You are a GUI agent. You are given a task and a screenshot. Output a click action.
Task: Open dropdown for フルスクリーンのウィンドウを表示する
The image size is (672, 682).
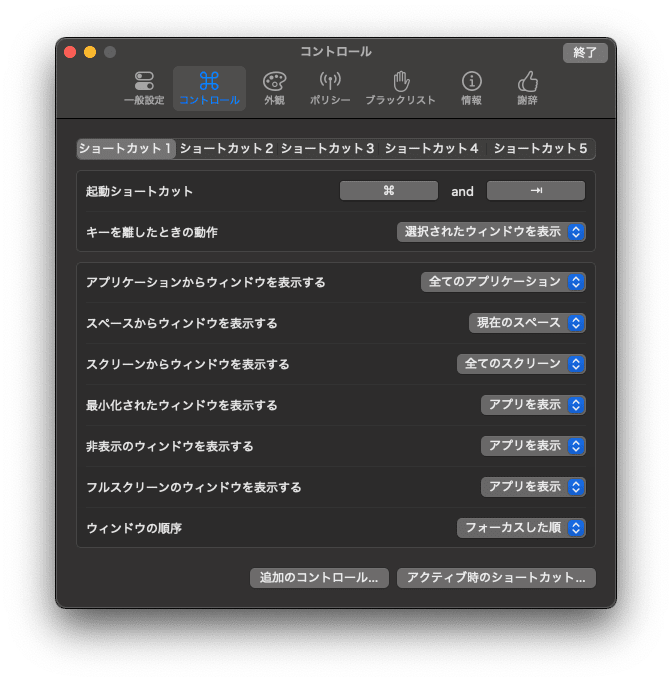click(x=533, y=487)
